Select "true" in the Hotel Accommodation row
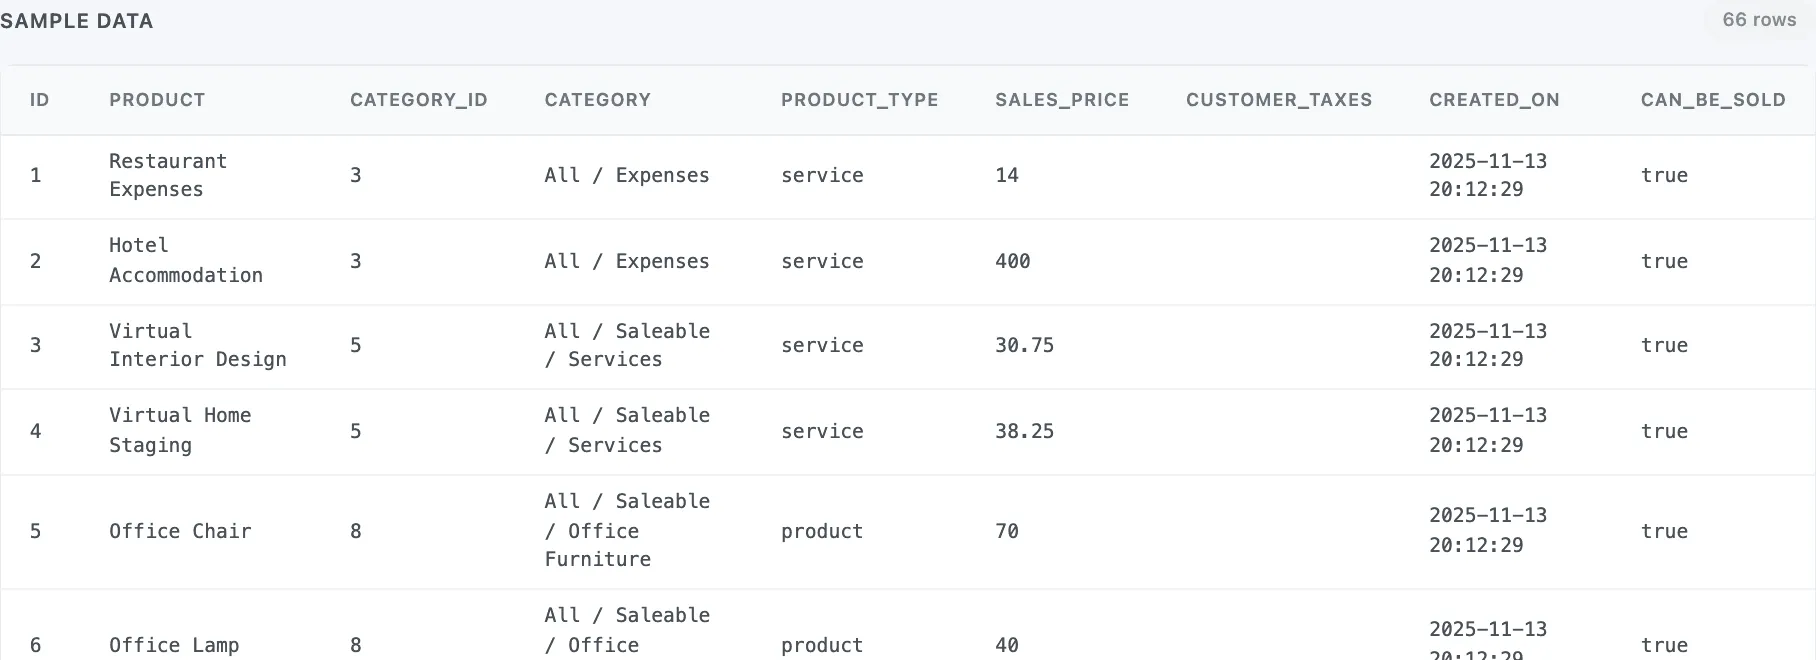This screenshot has width=1816, height=660. click(x=1664, y=261)
